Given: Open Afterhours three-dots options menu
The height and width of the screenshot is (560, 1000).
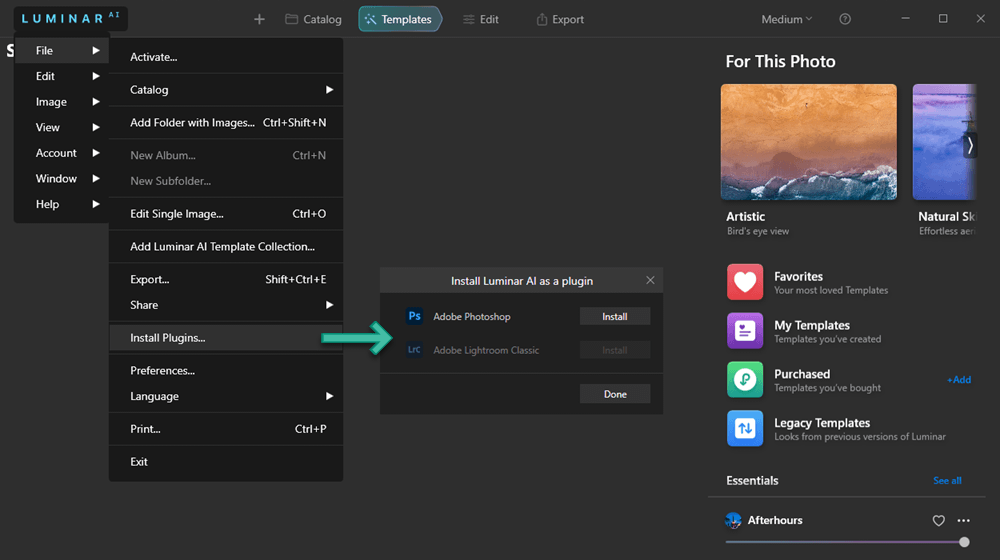Looking at the screenshot, I should click(x=964, y=520).
